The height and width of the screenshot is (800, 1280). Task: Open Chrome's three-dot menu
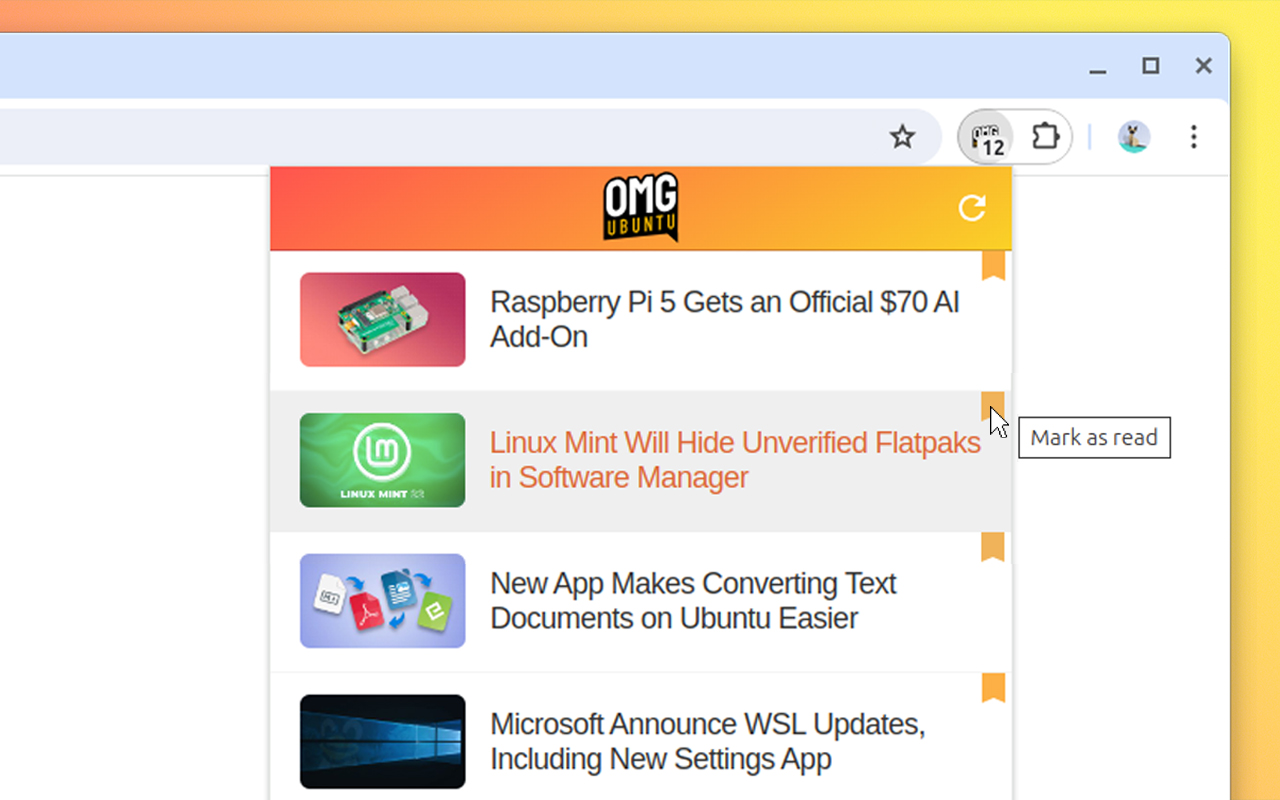point(1194,137)
